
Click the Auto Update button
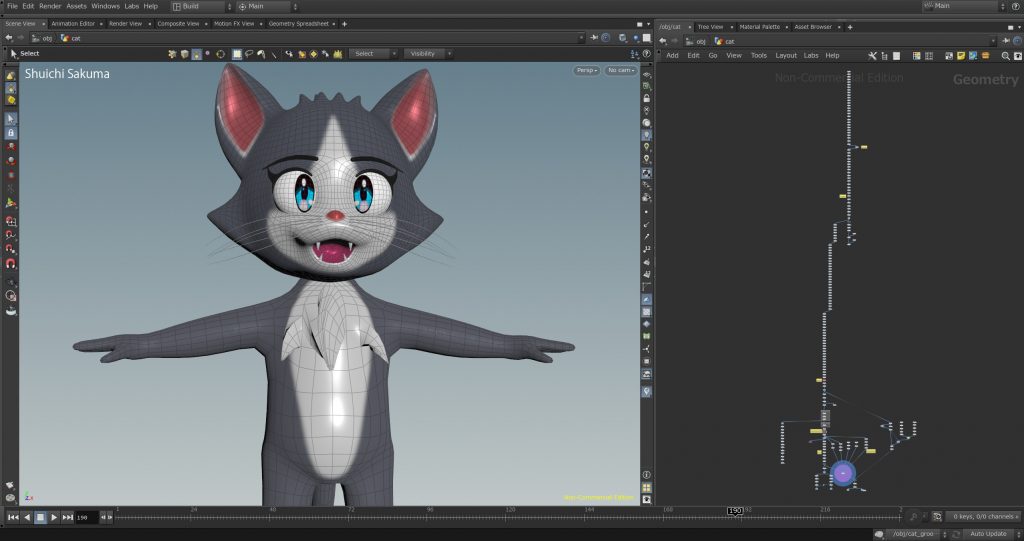[987, 534]
